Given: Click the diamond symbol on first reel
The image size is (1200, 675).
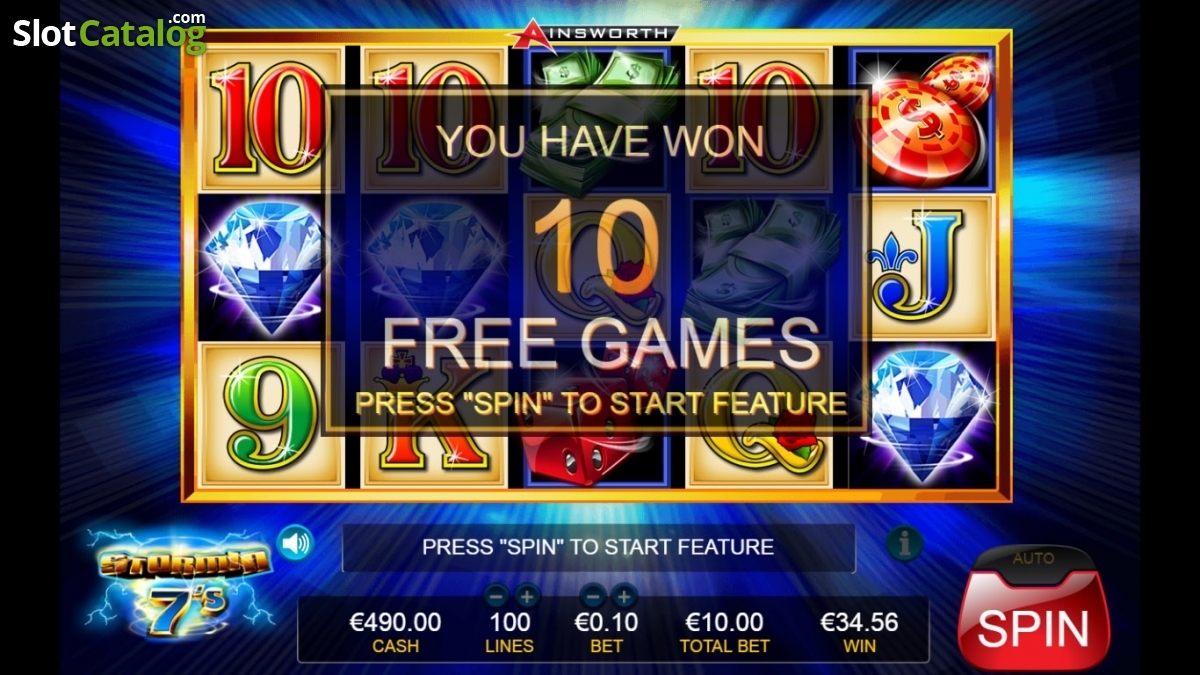Looking at the screenshot, I should [x=261, y=266].
